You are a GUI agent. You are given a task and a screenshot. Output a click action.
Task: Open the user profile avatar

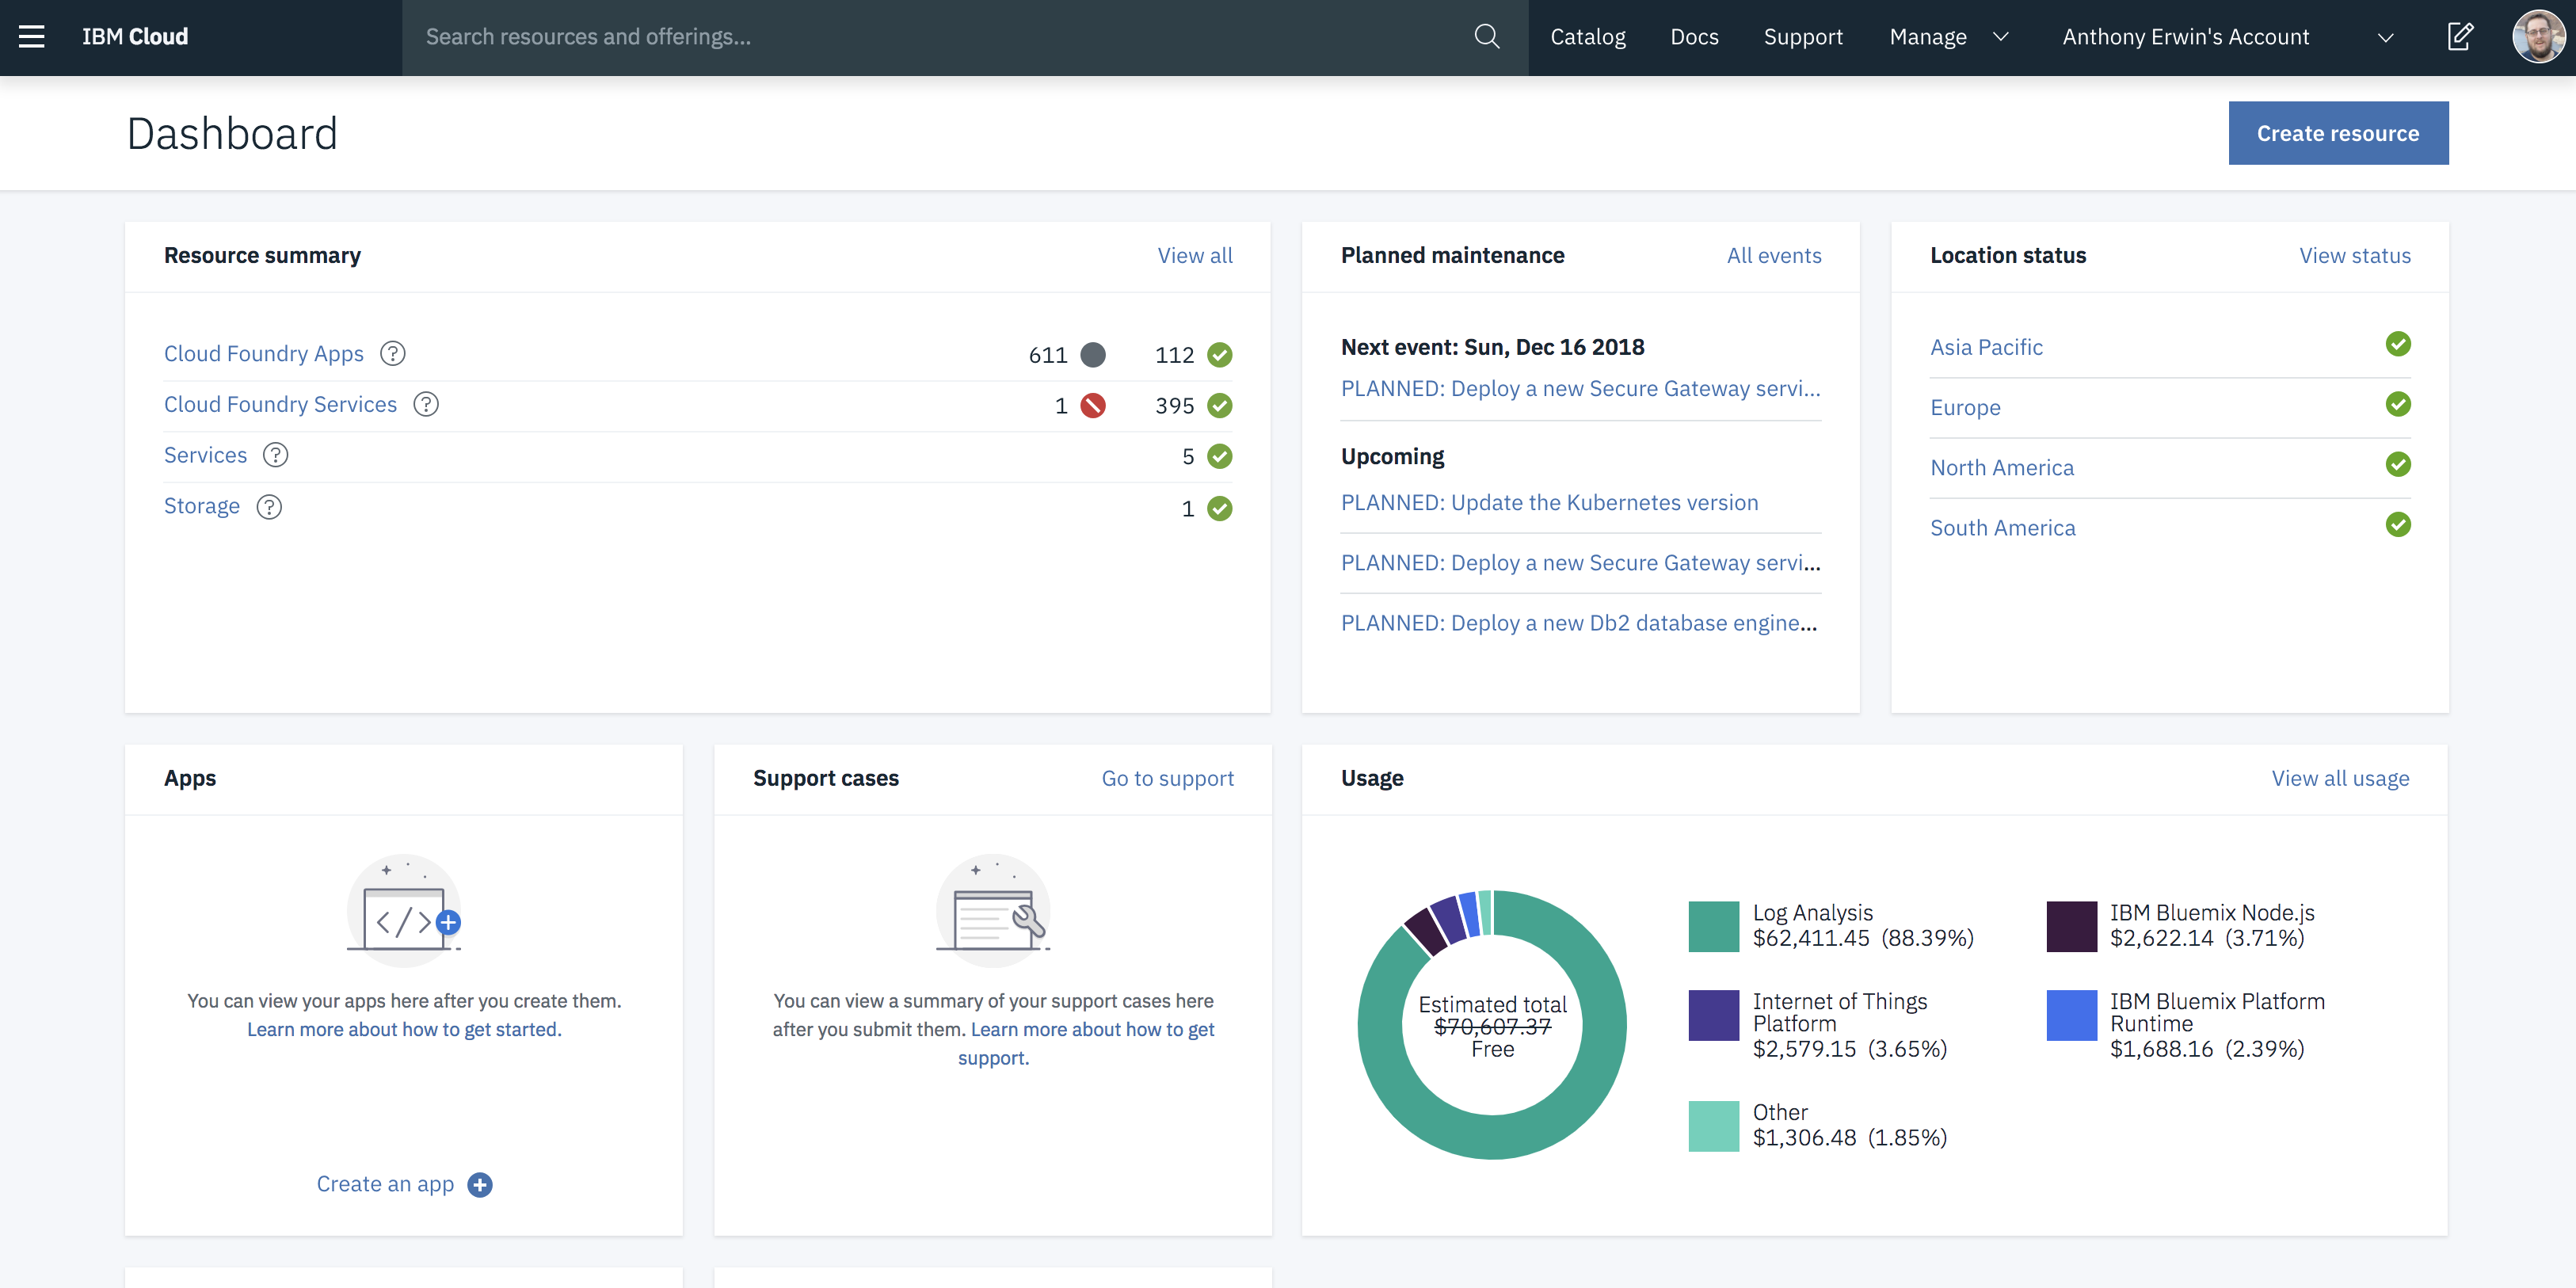pos(2538,37)
